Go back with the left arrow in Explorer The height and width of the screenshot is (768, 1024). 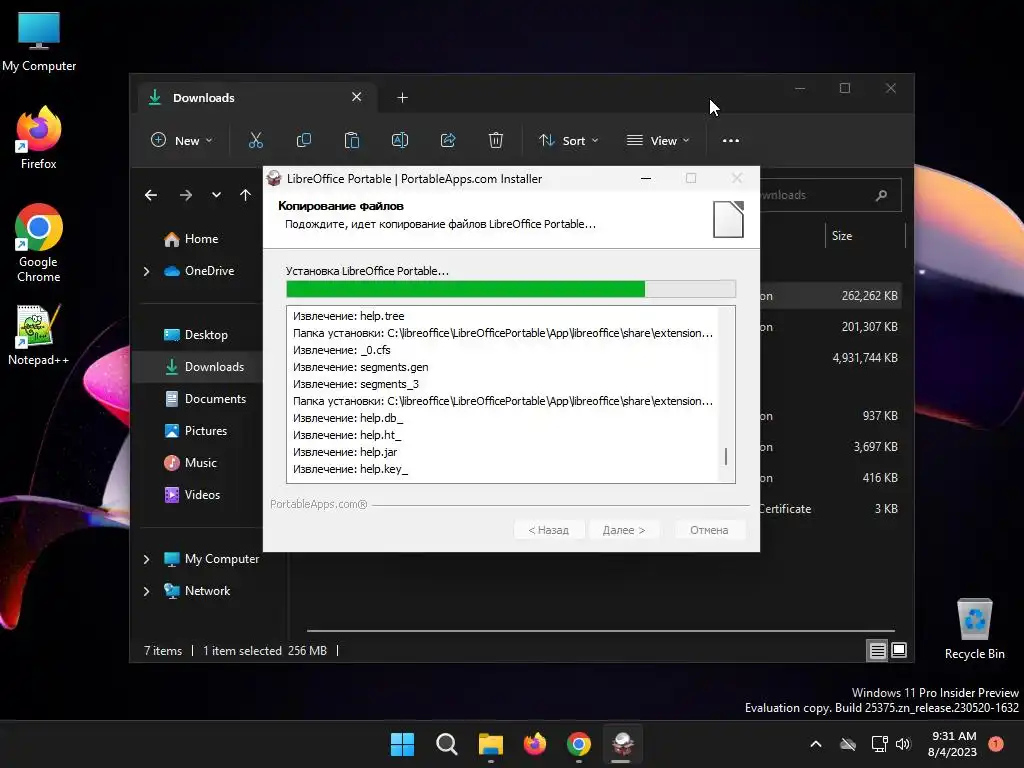(151, 195)
